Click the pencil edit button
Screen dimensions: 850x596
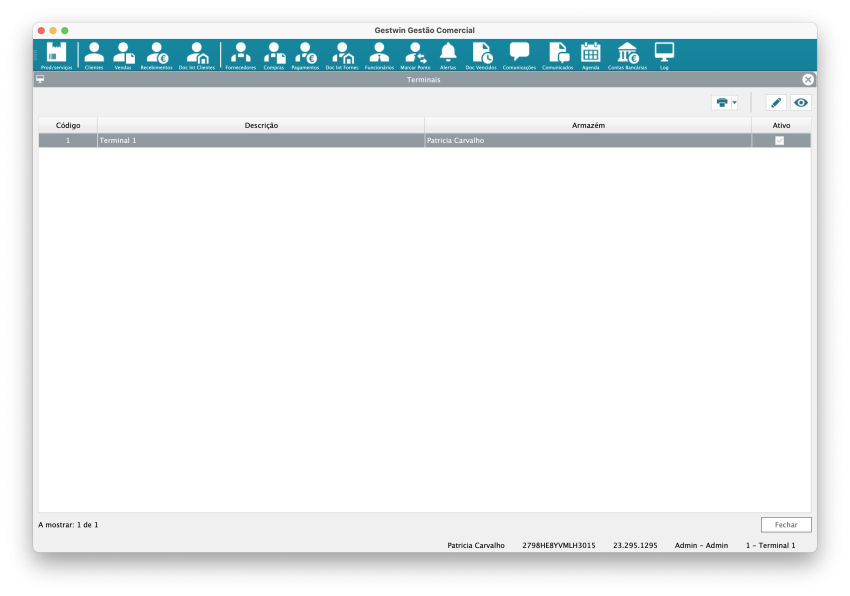pyautogui.click(x=775, y=103)
